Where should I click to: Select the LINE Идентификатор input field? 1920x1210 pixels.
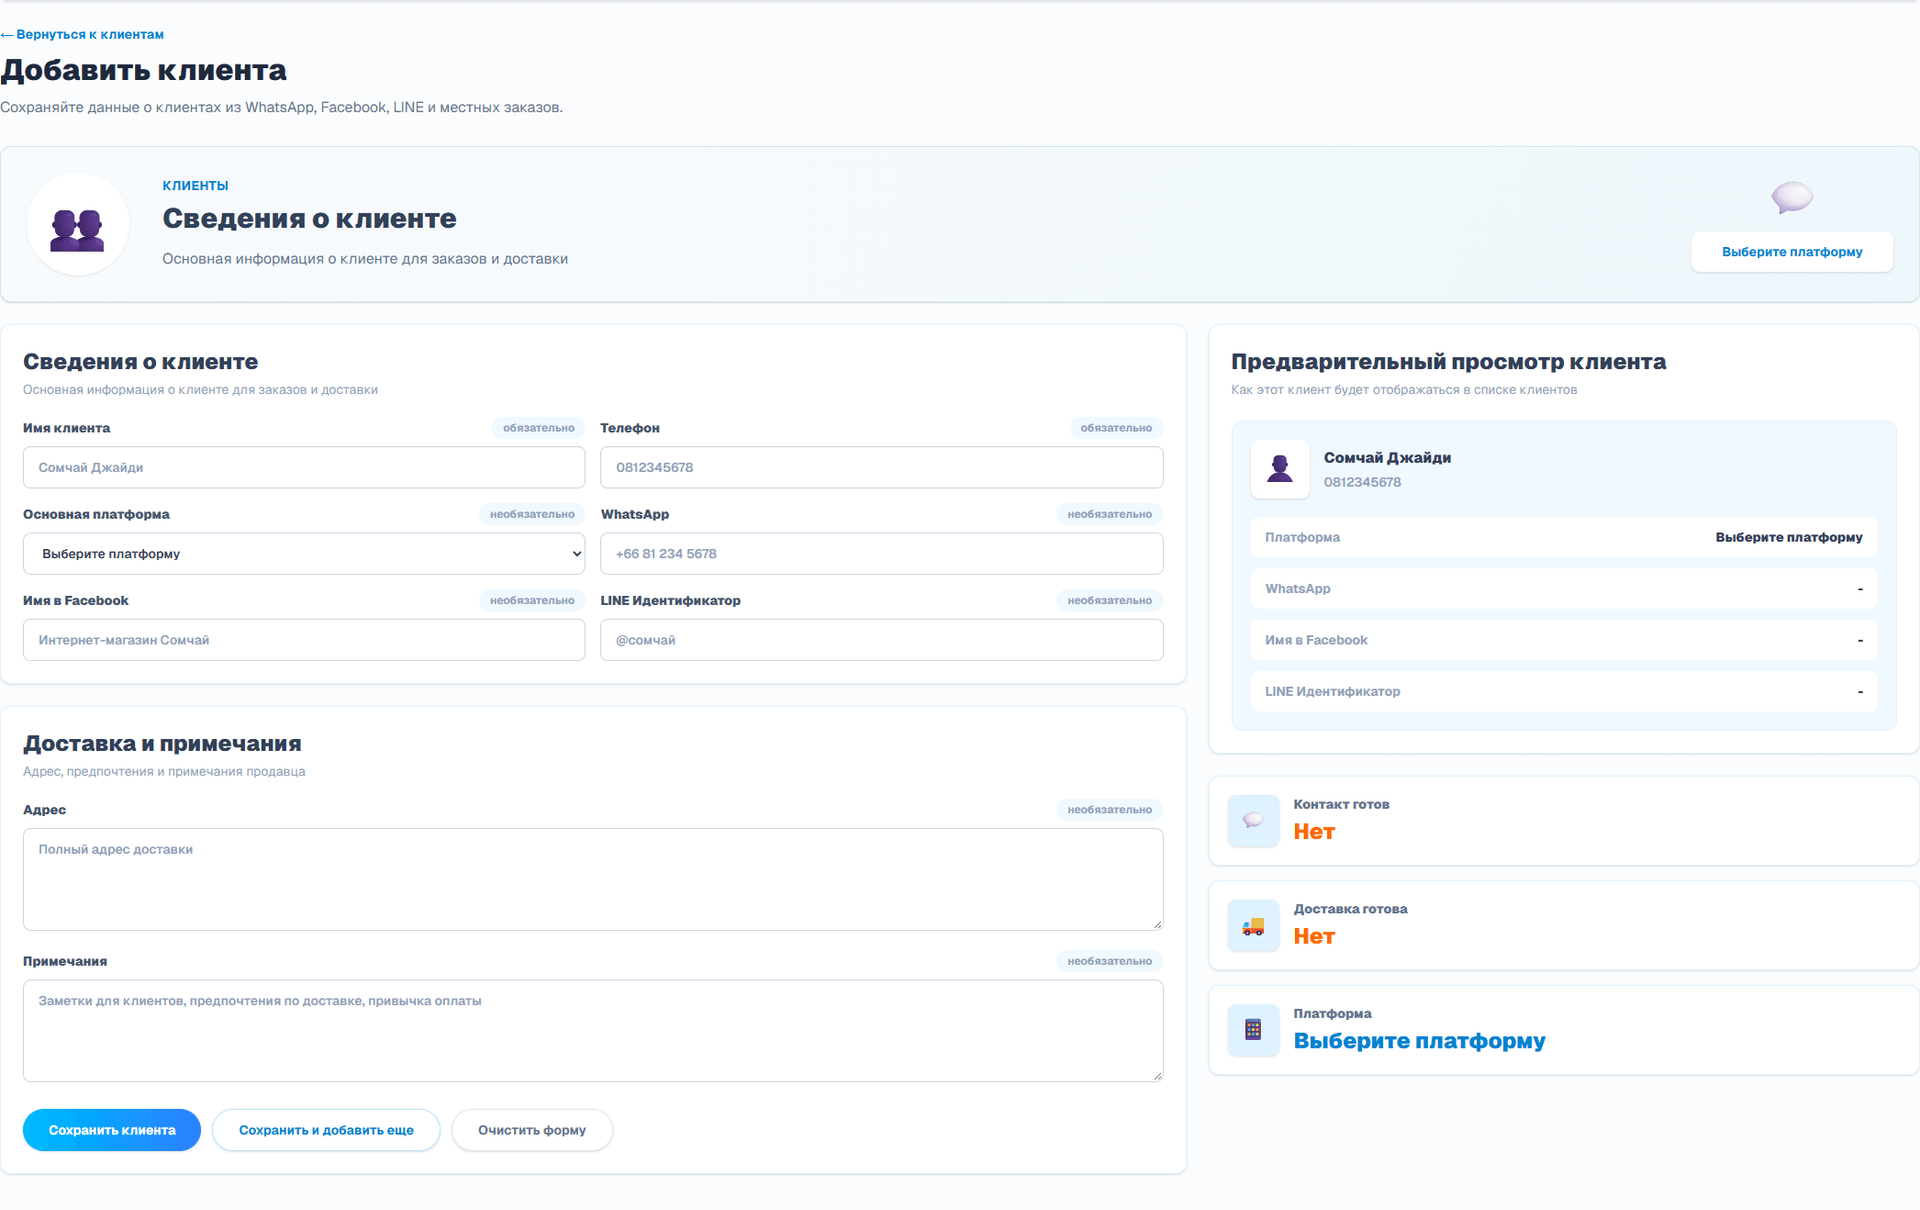(881, 640)
